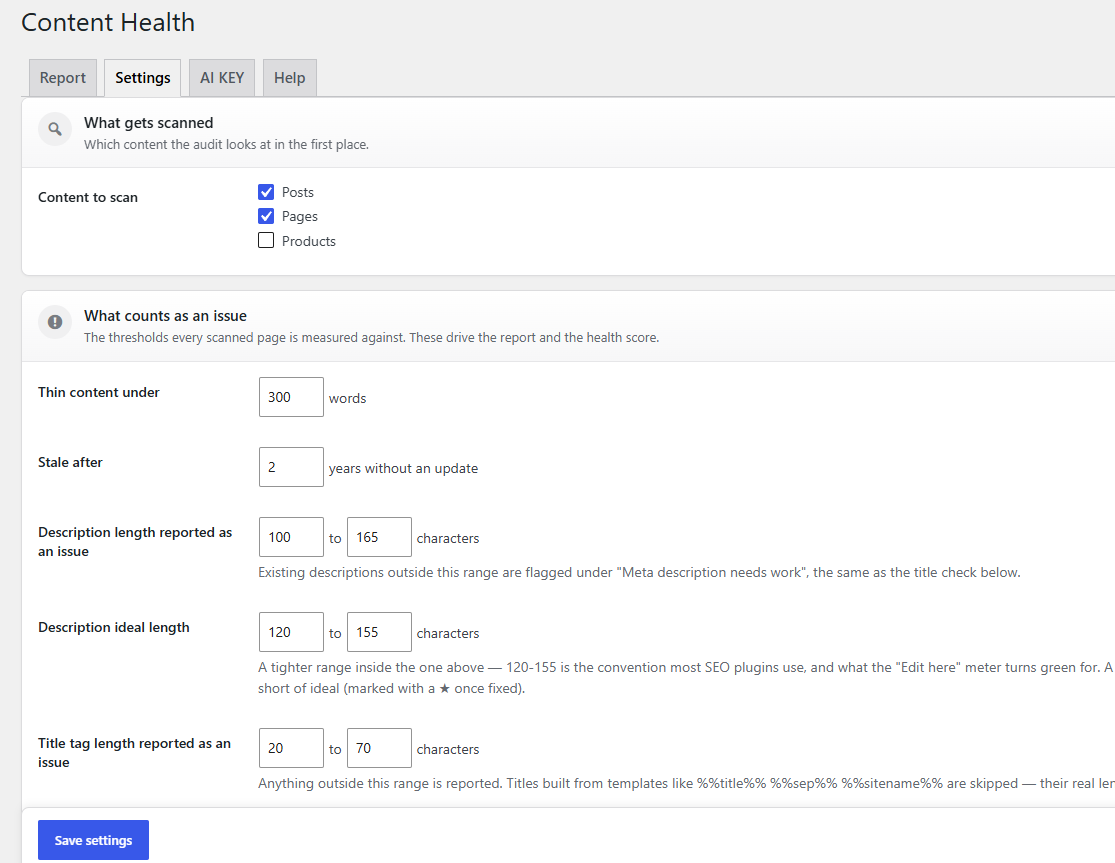Click the Stale after label
Screen dimensions: 1115x863
click(70, 462)
